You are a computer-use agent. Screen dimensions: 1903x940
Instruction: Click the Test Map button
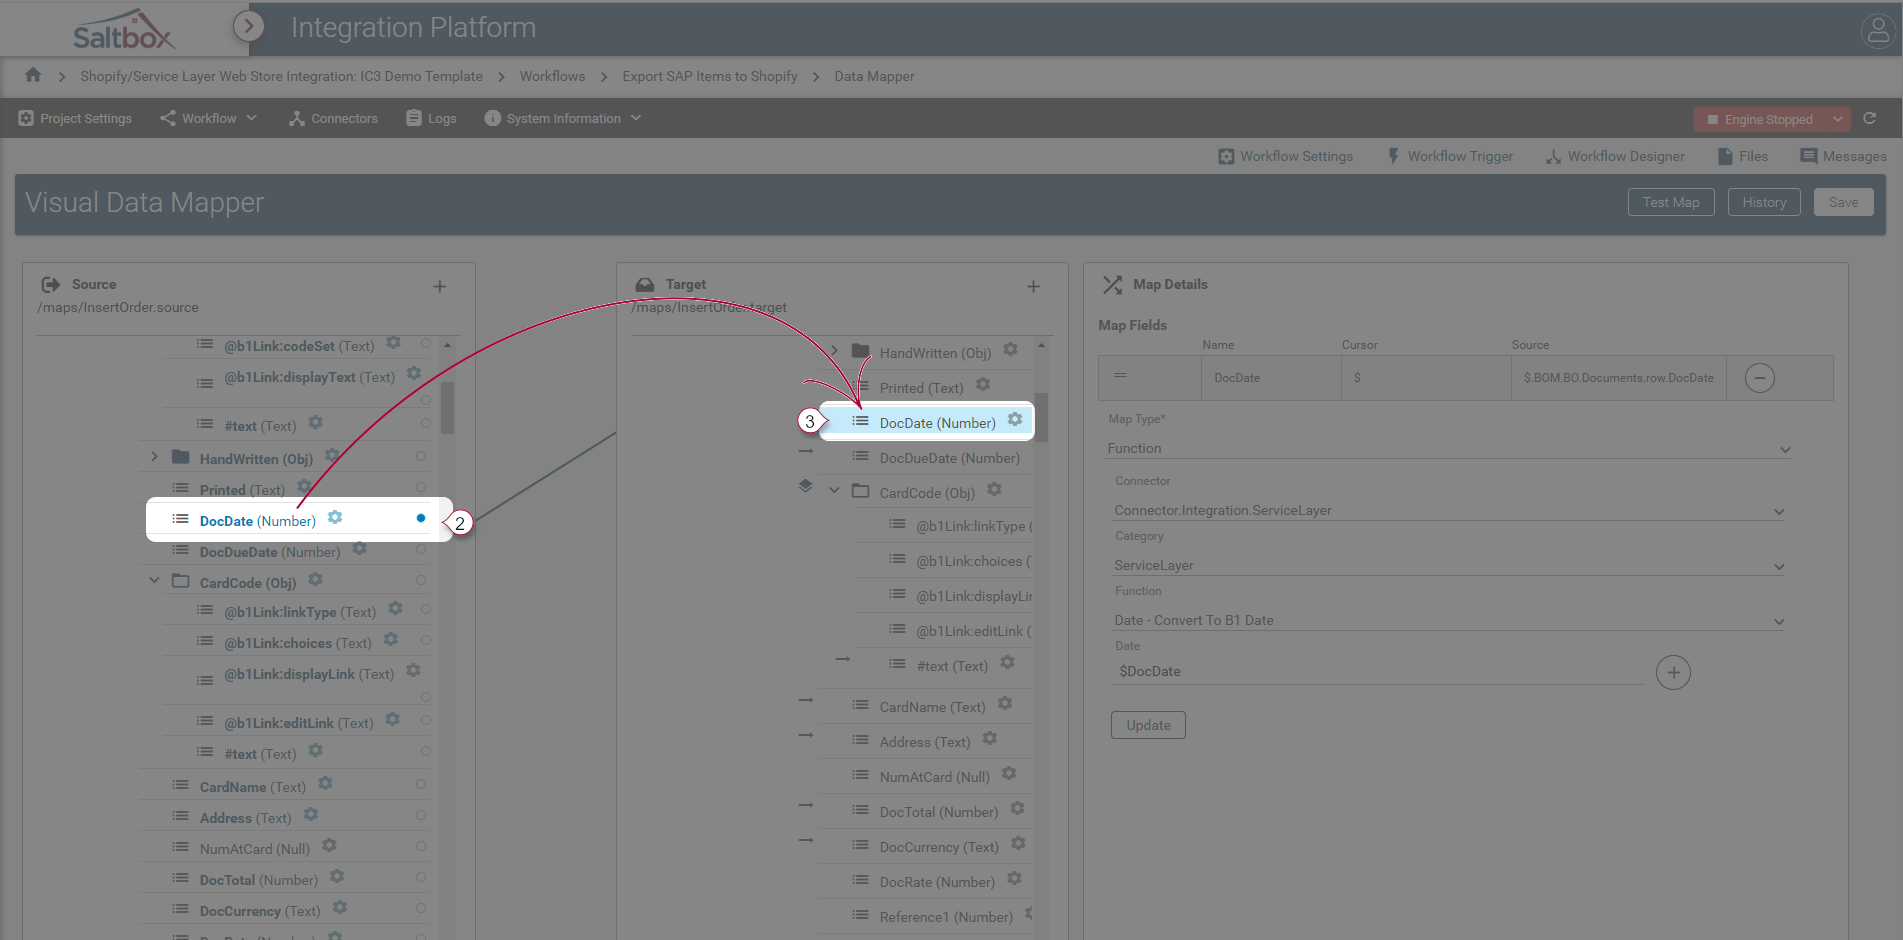(1671, 202)
